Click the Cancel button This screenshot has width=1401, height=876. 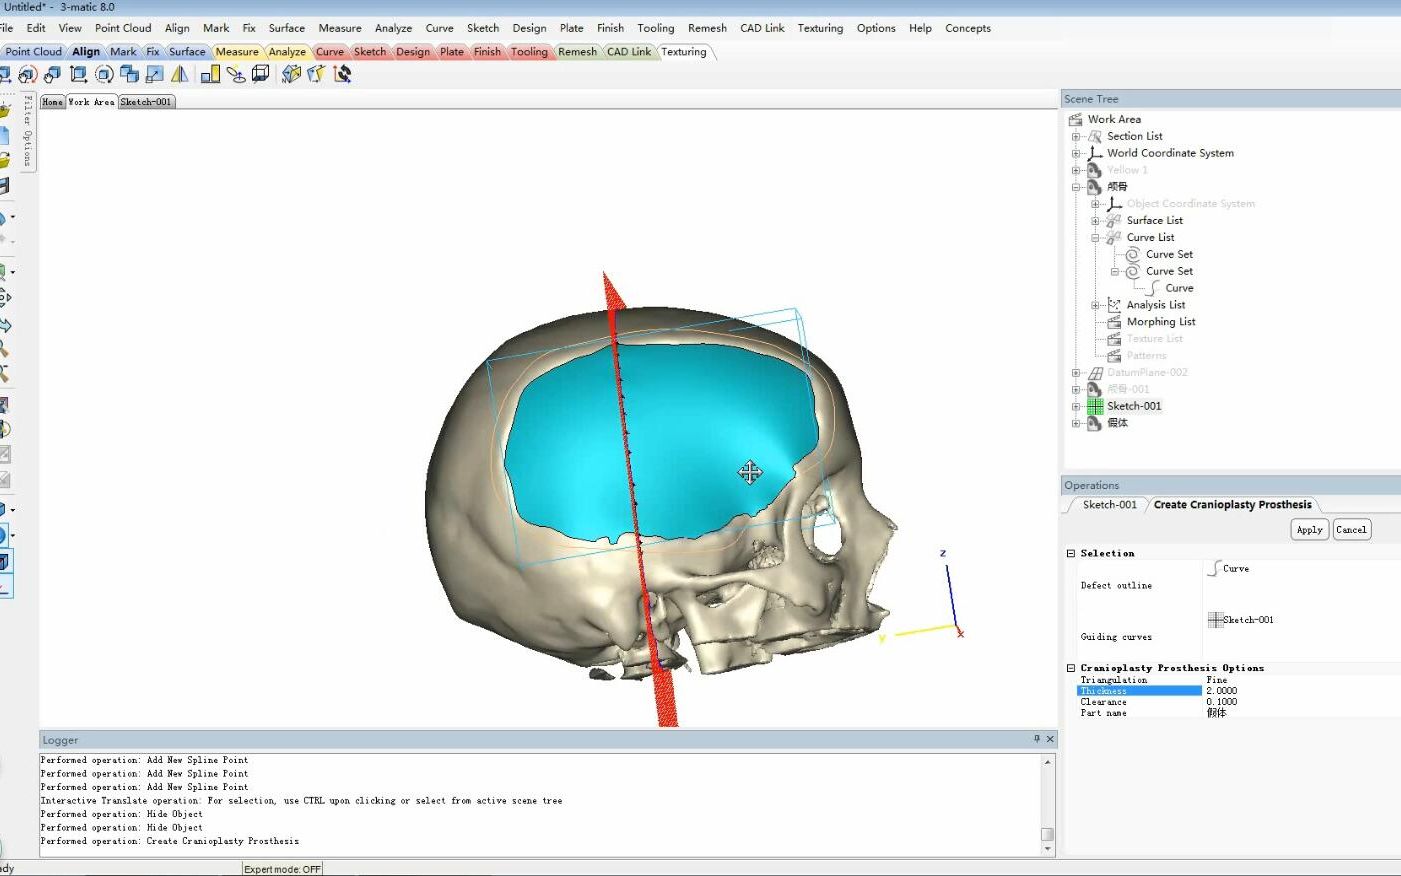tap(1351, 530)
